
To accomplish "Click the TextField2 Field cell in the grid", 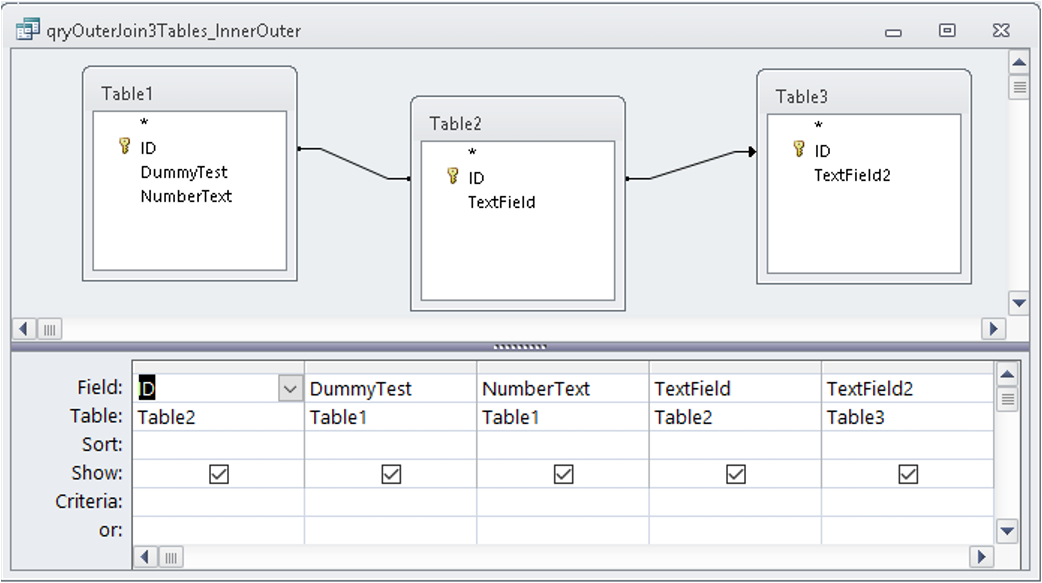I will (x=908, y=389).
